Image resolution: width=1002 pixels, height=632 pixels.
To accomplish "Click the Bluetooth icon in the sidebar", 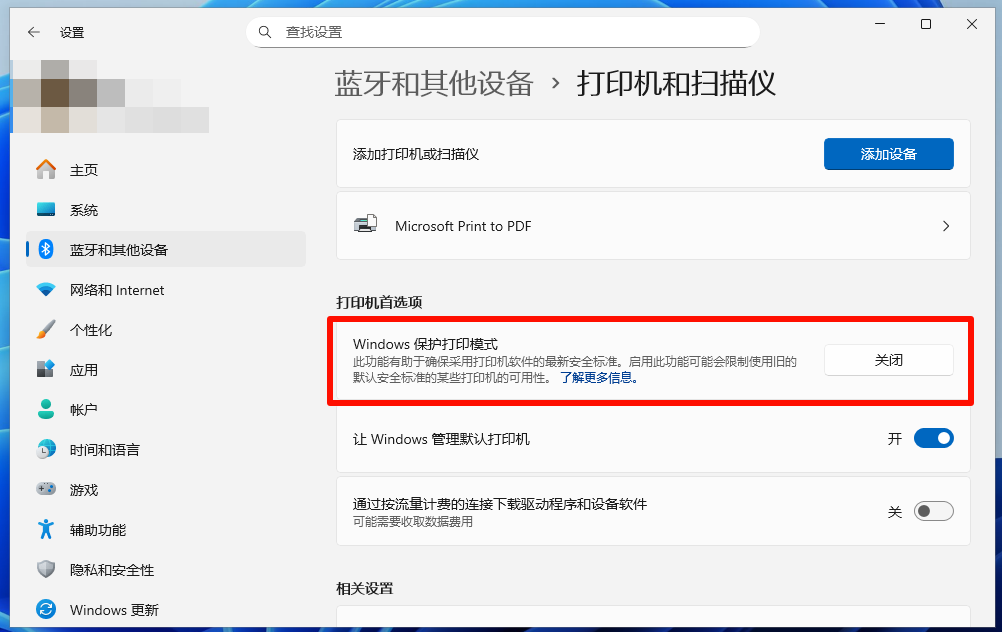I will point(46,249).
